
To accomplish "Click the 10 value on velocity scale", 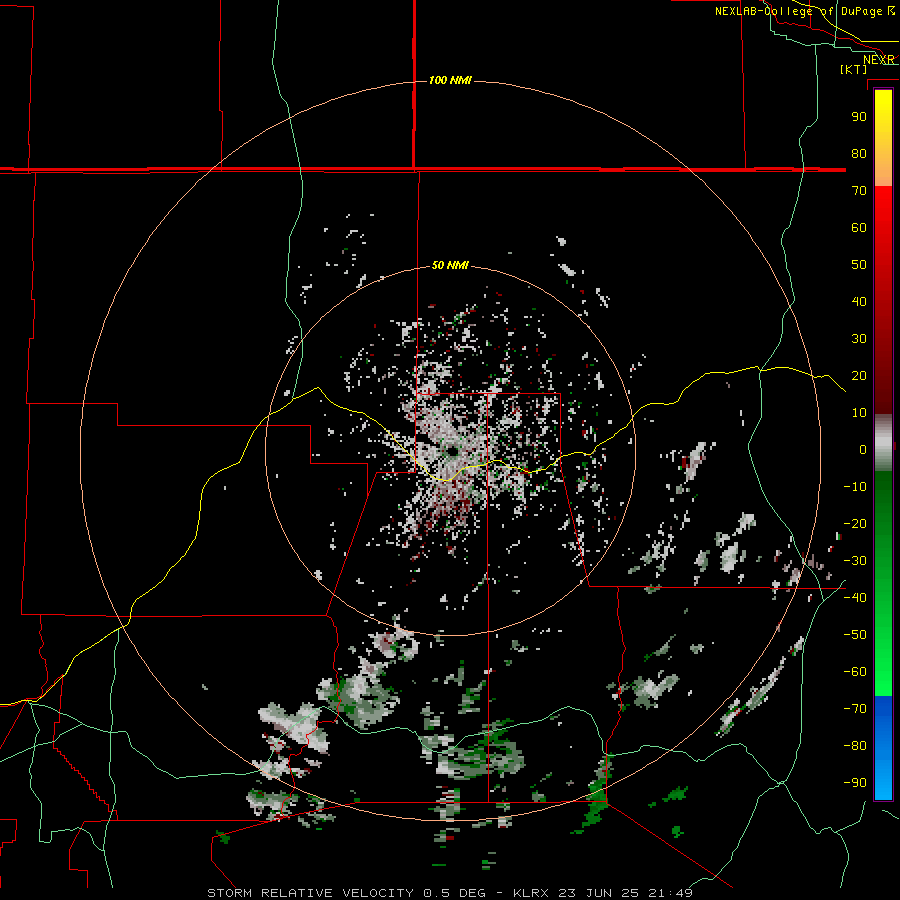I will point(859,413).
